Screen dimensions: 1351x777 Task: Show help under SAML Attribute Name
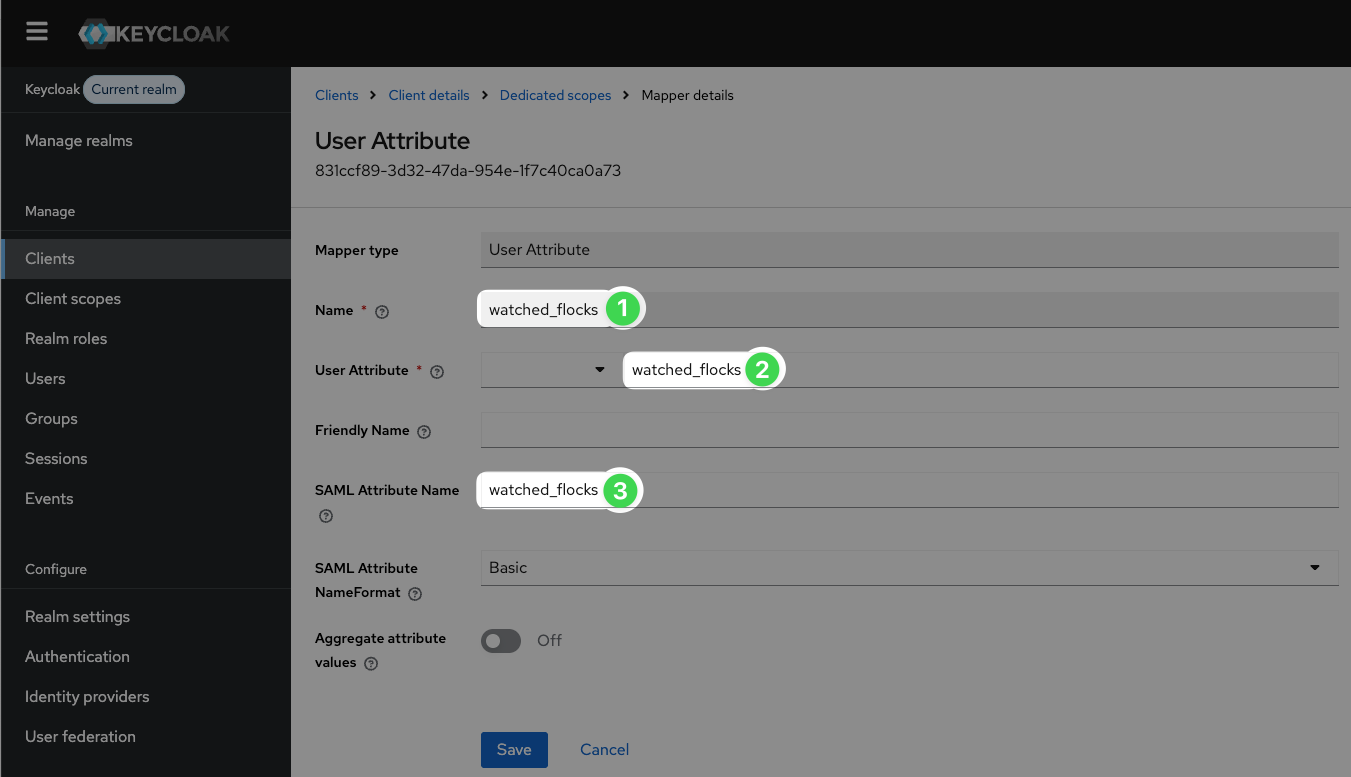[325, 516]
